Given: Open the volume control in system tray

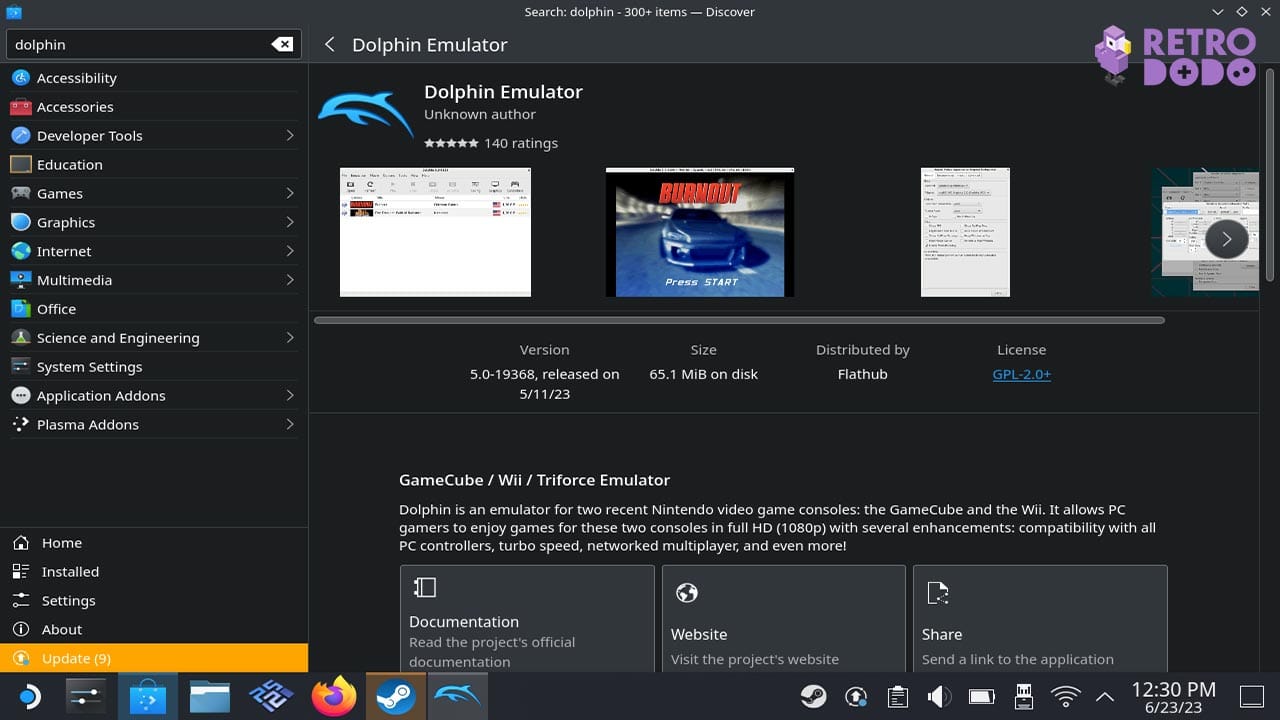Looking at the screenshot, I should point(939,697).
